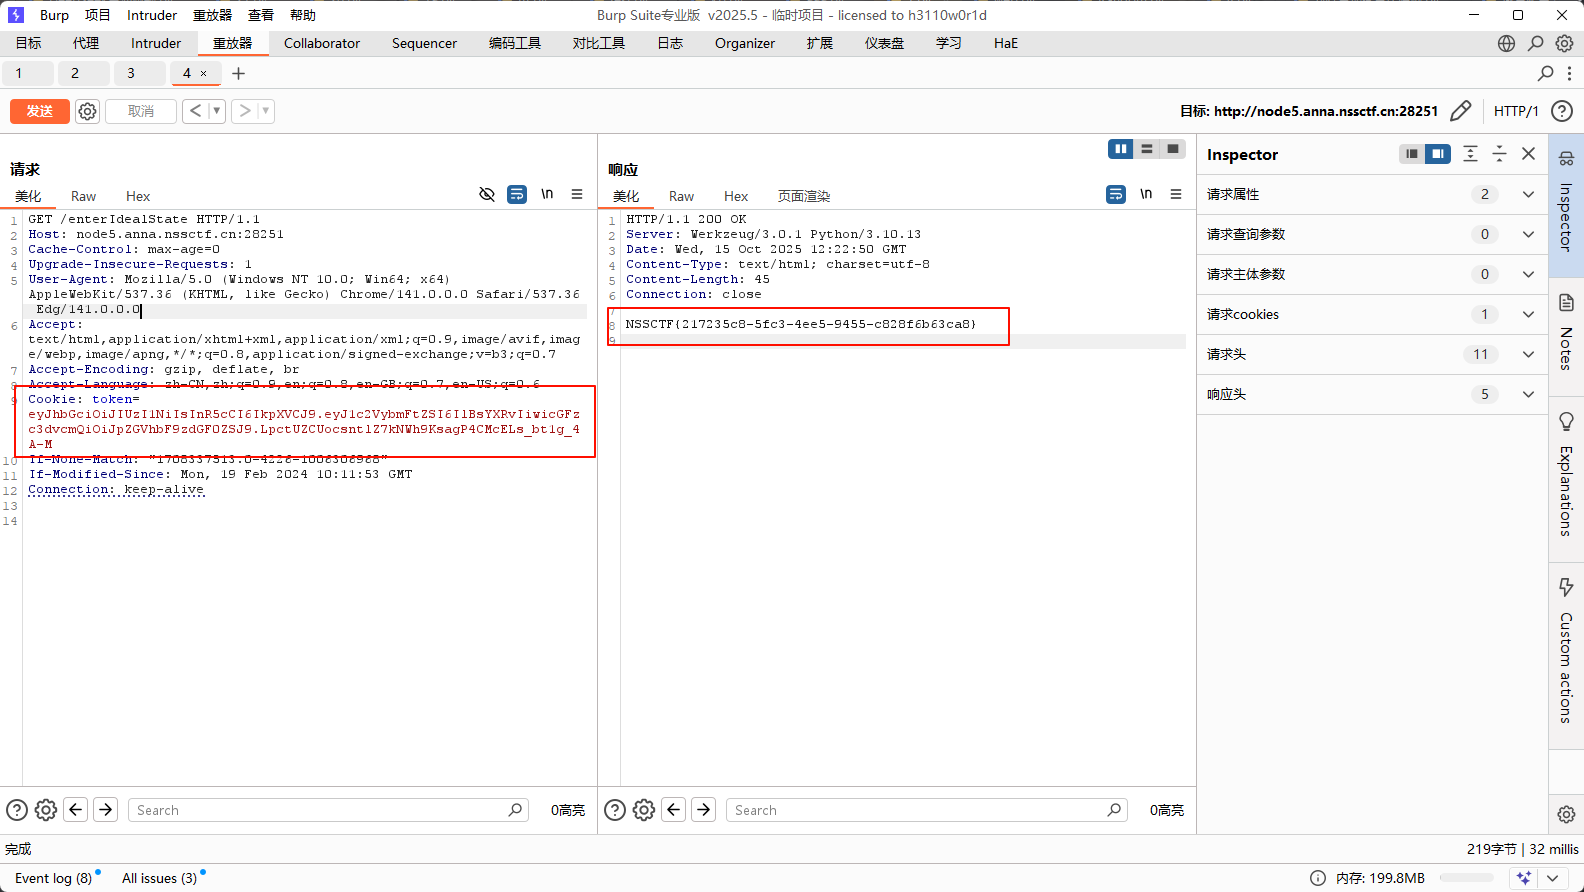Open request panel hamburger menu
This screenshot has width=1584, height=892.
(x=577, y=194)
